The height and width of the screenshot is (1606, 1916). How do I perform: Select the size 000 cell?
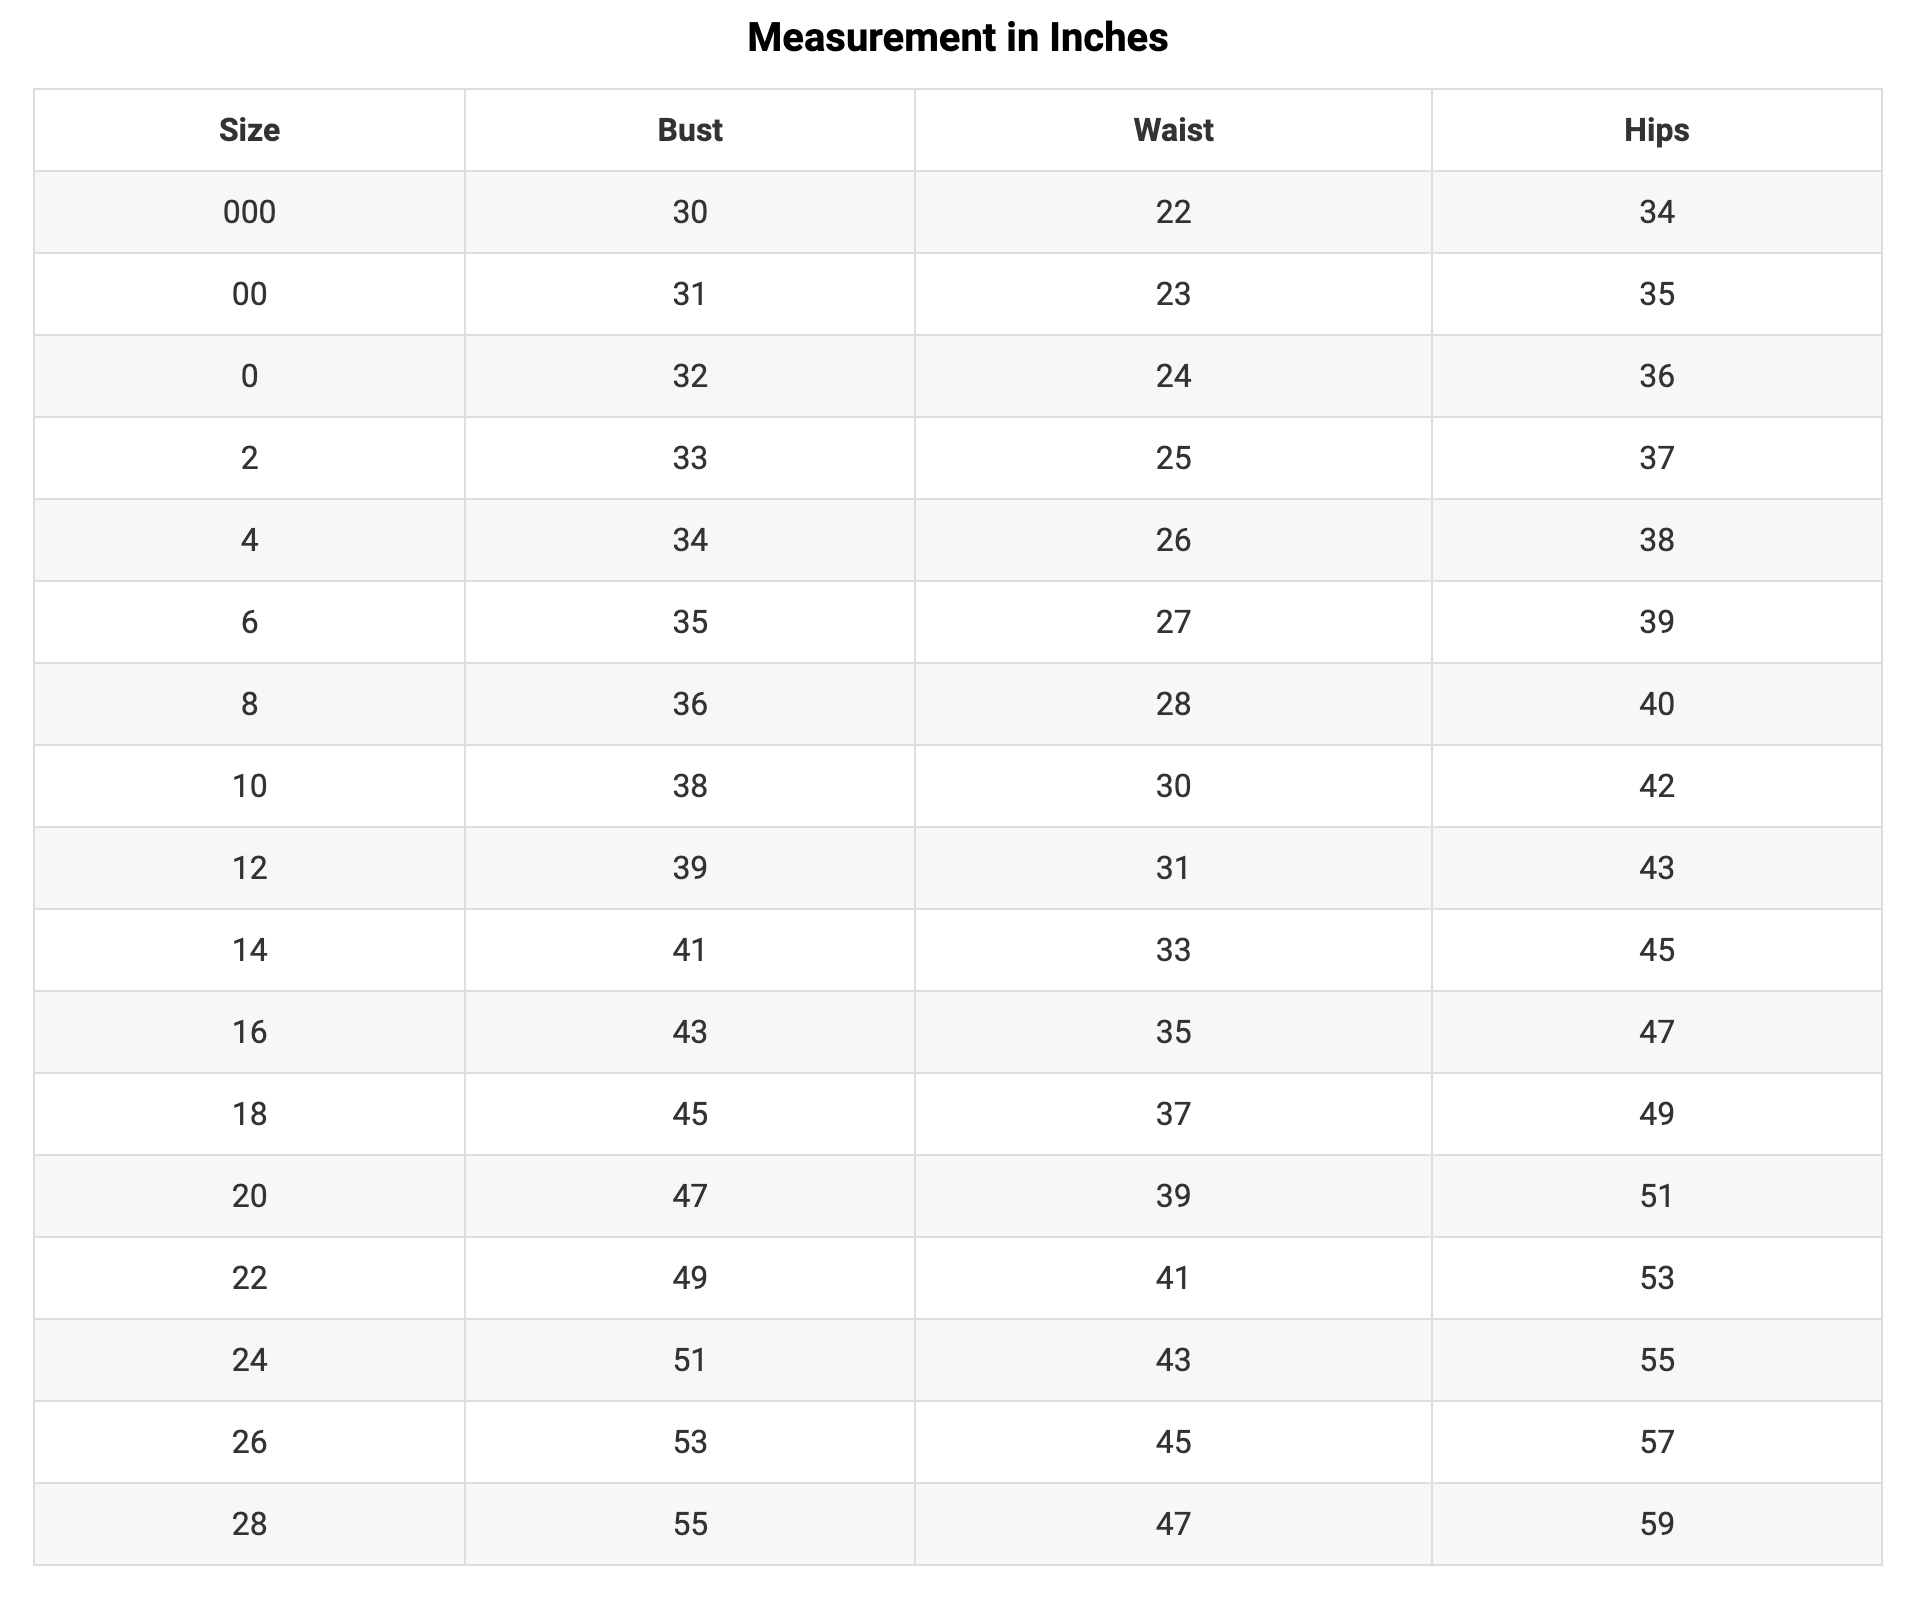[x=249, y=212]
